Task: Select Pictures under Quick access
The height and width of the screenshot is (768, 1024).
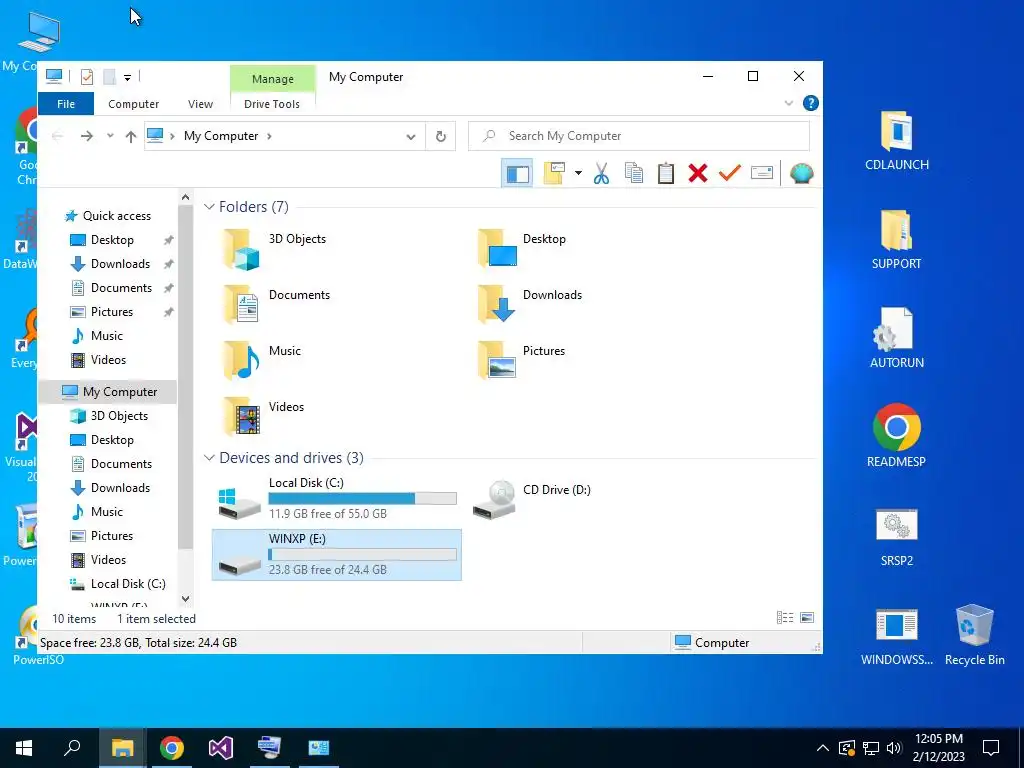Action: [112, 312]
